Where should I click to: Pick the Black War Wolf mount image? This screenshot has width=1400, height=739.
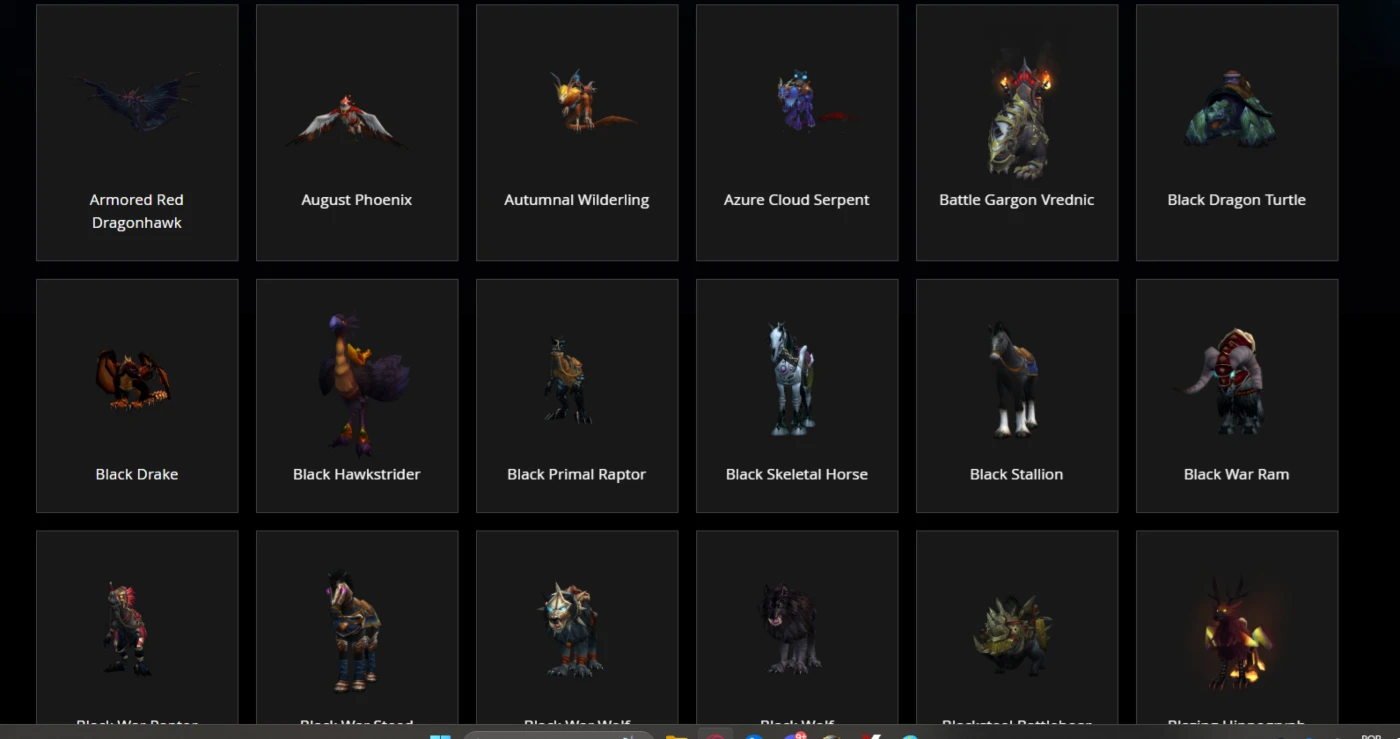pos(571,630)
